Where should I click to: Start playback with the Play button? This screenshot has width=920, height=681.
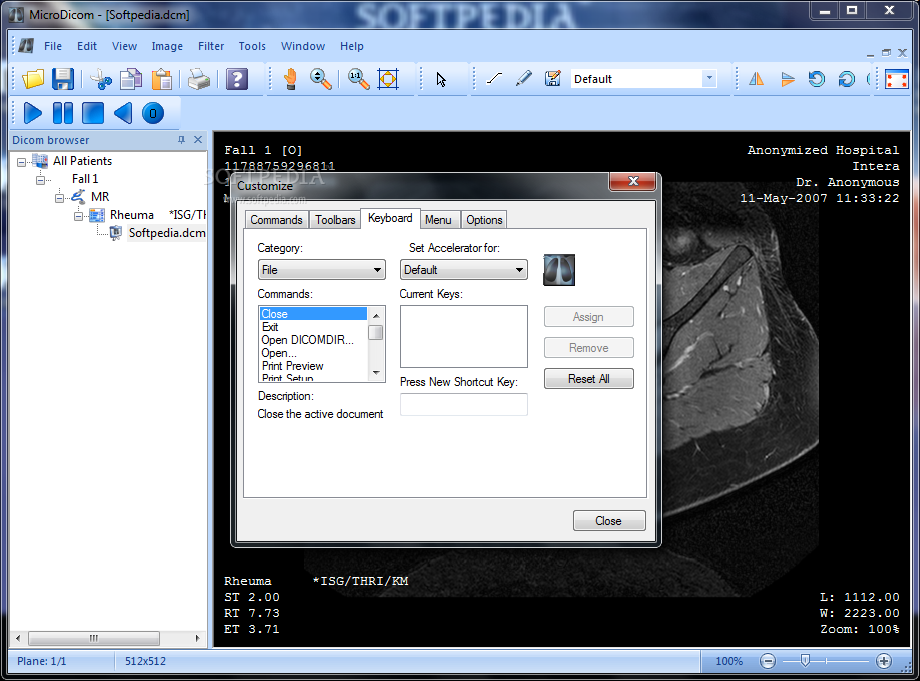33,113
